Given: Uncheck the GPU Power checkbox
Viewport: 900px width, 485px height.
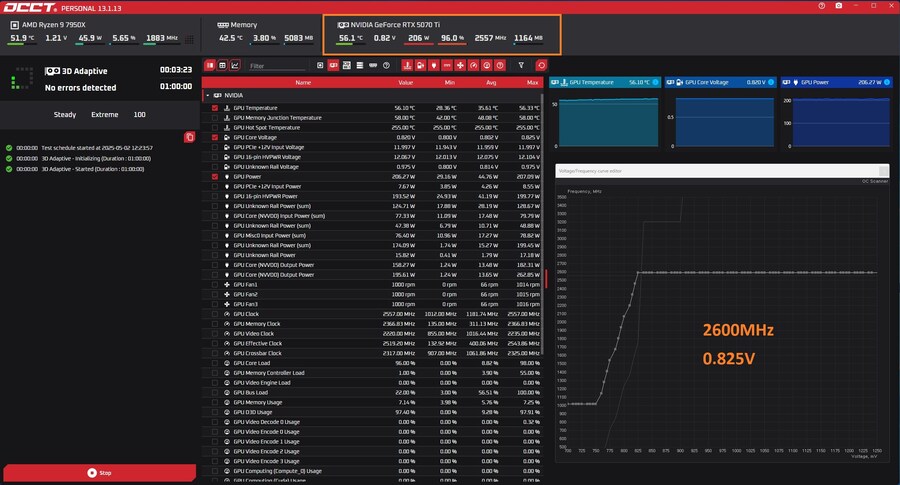Looking at the screenshot, I should (x=214, y=176).
